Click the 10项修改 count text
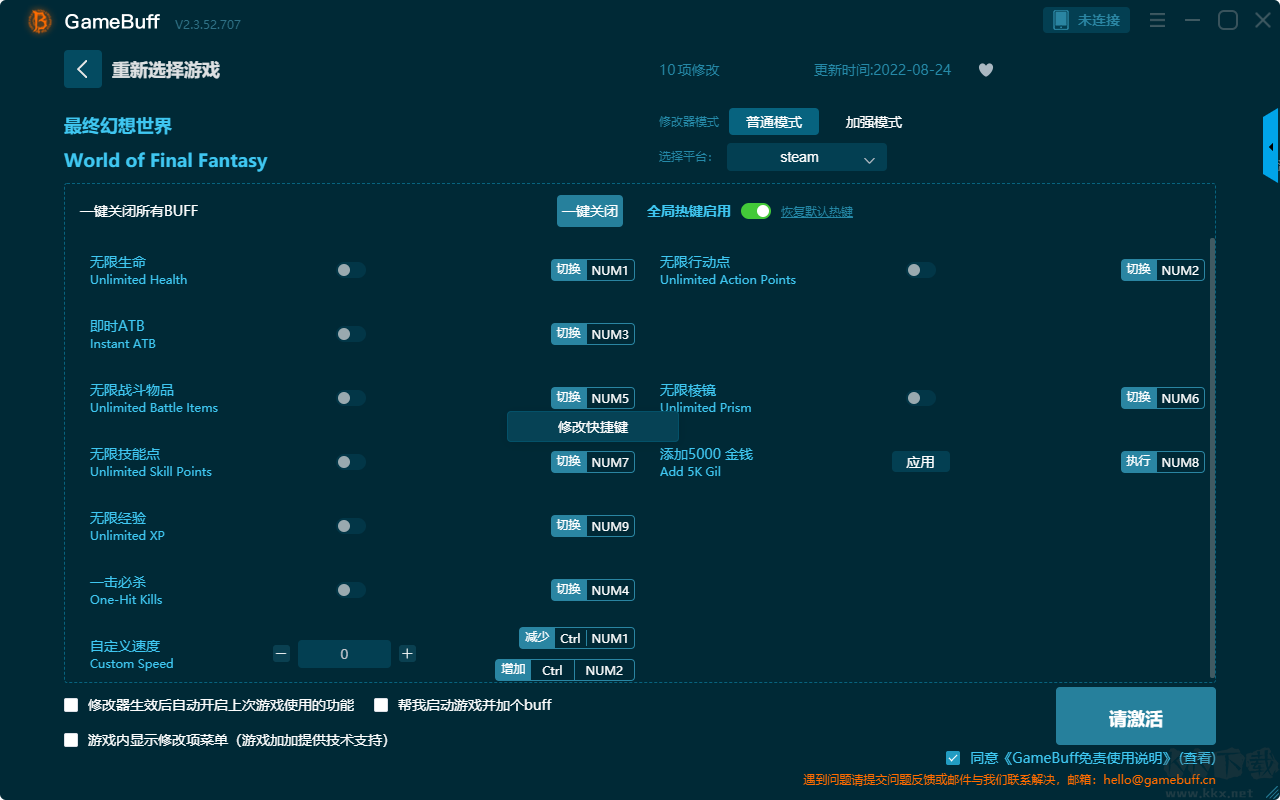Image resolution: width=1280 pixels, height=800 pixels. pyautogui.click(x=689, y=70)
